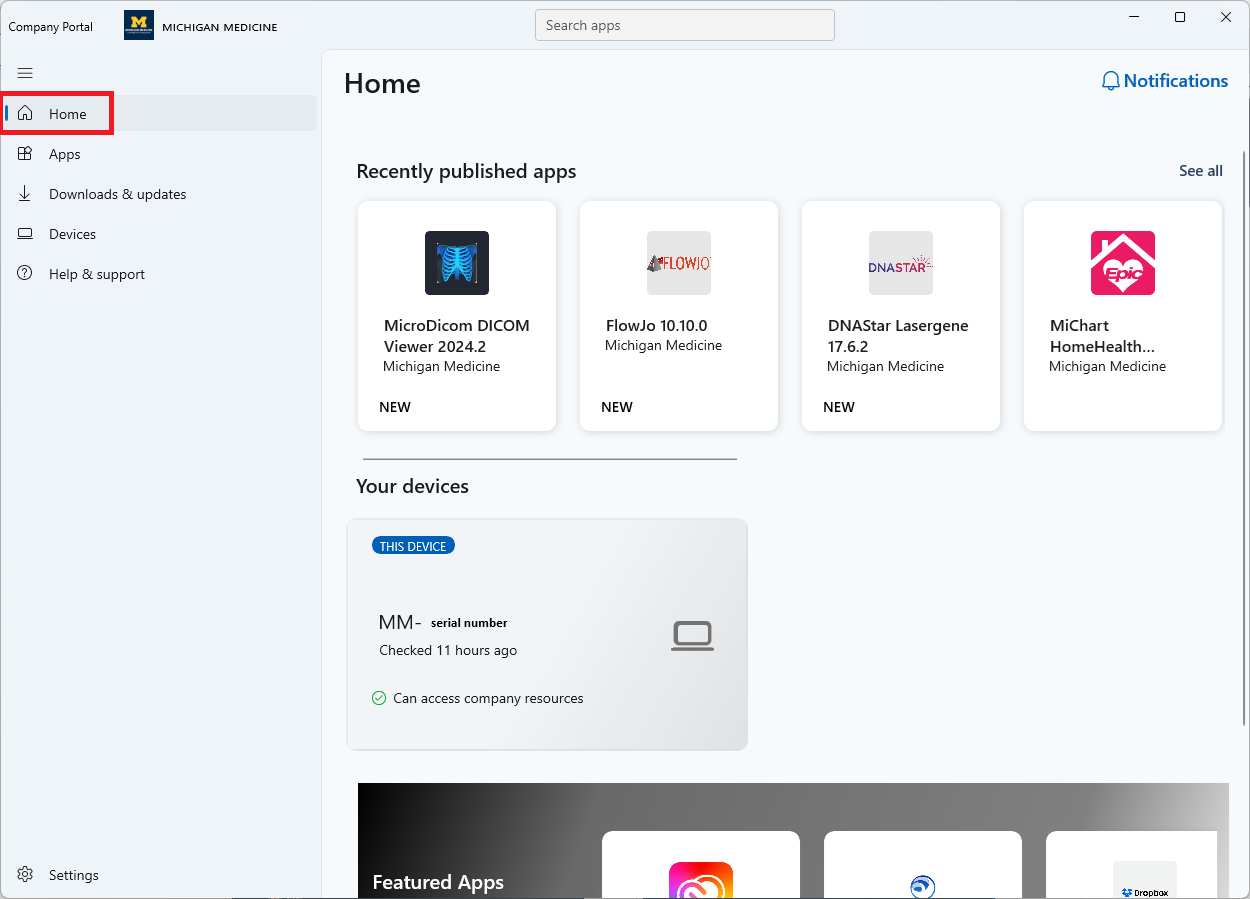
Task: Open the Apps section
Action: [64, 154]
